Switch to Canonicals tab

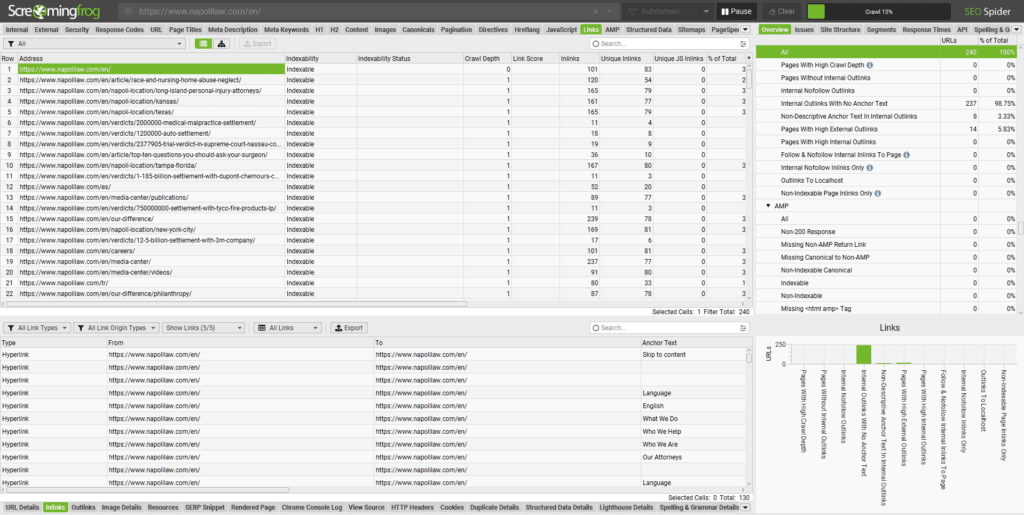pos(418,29)
